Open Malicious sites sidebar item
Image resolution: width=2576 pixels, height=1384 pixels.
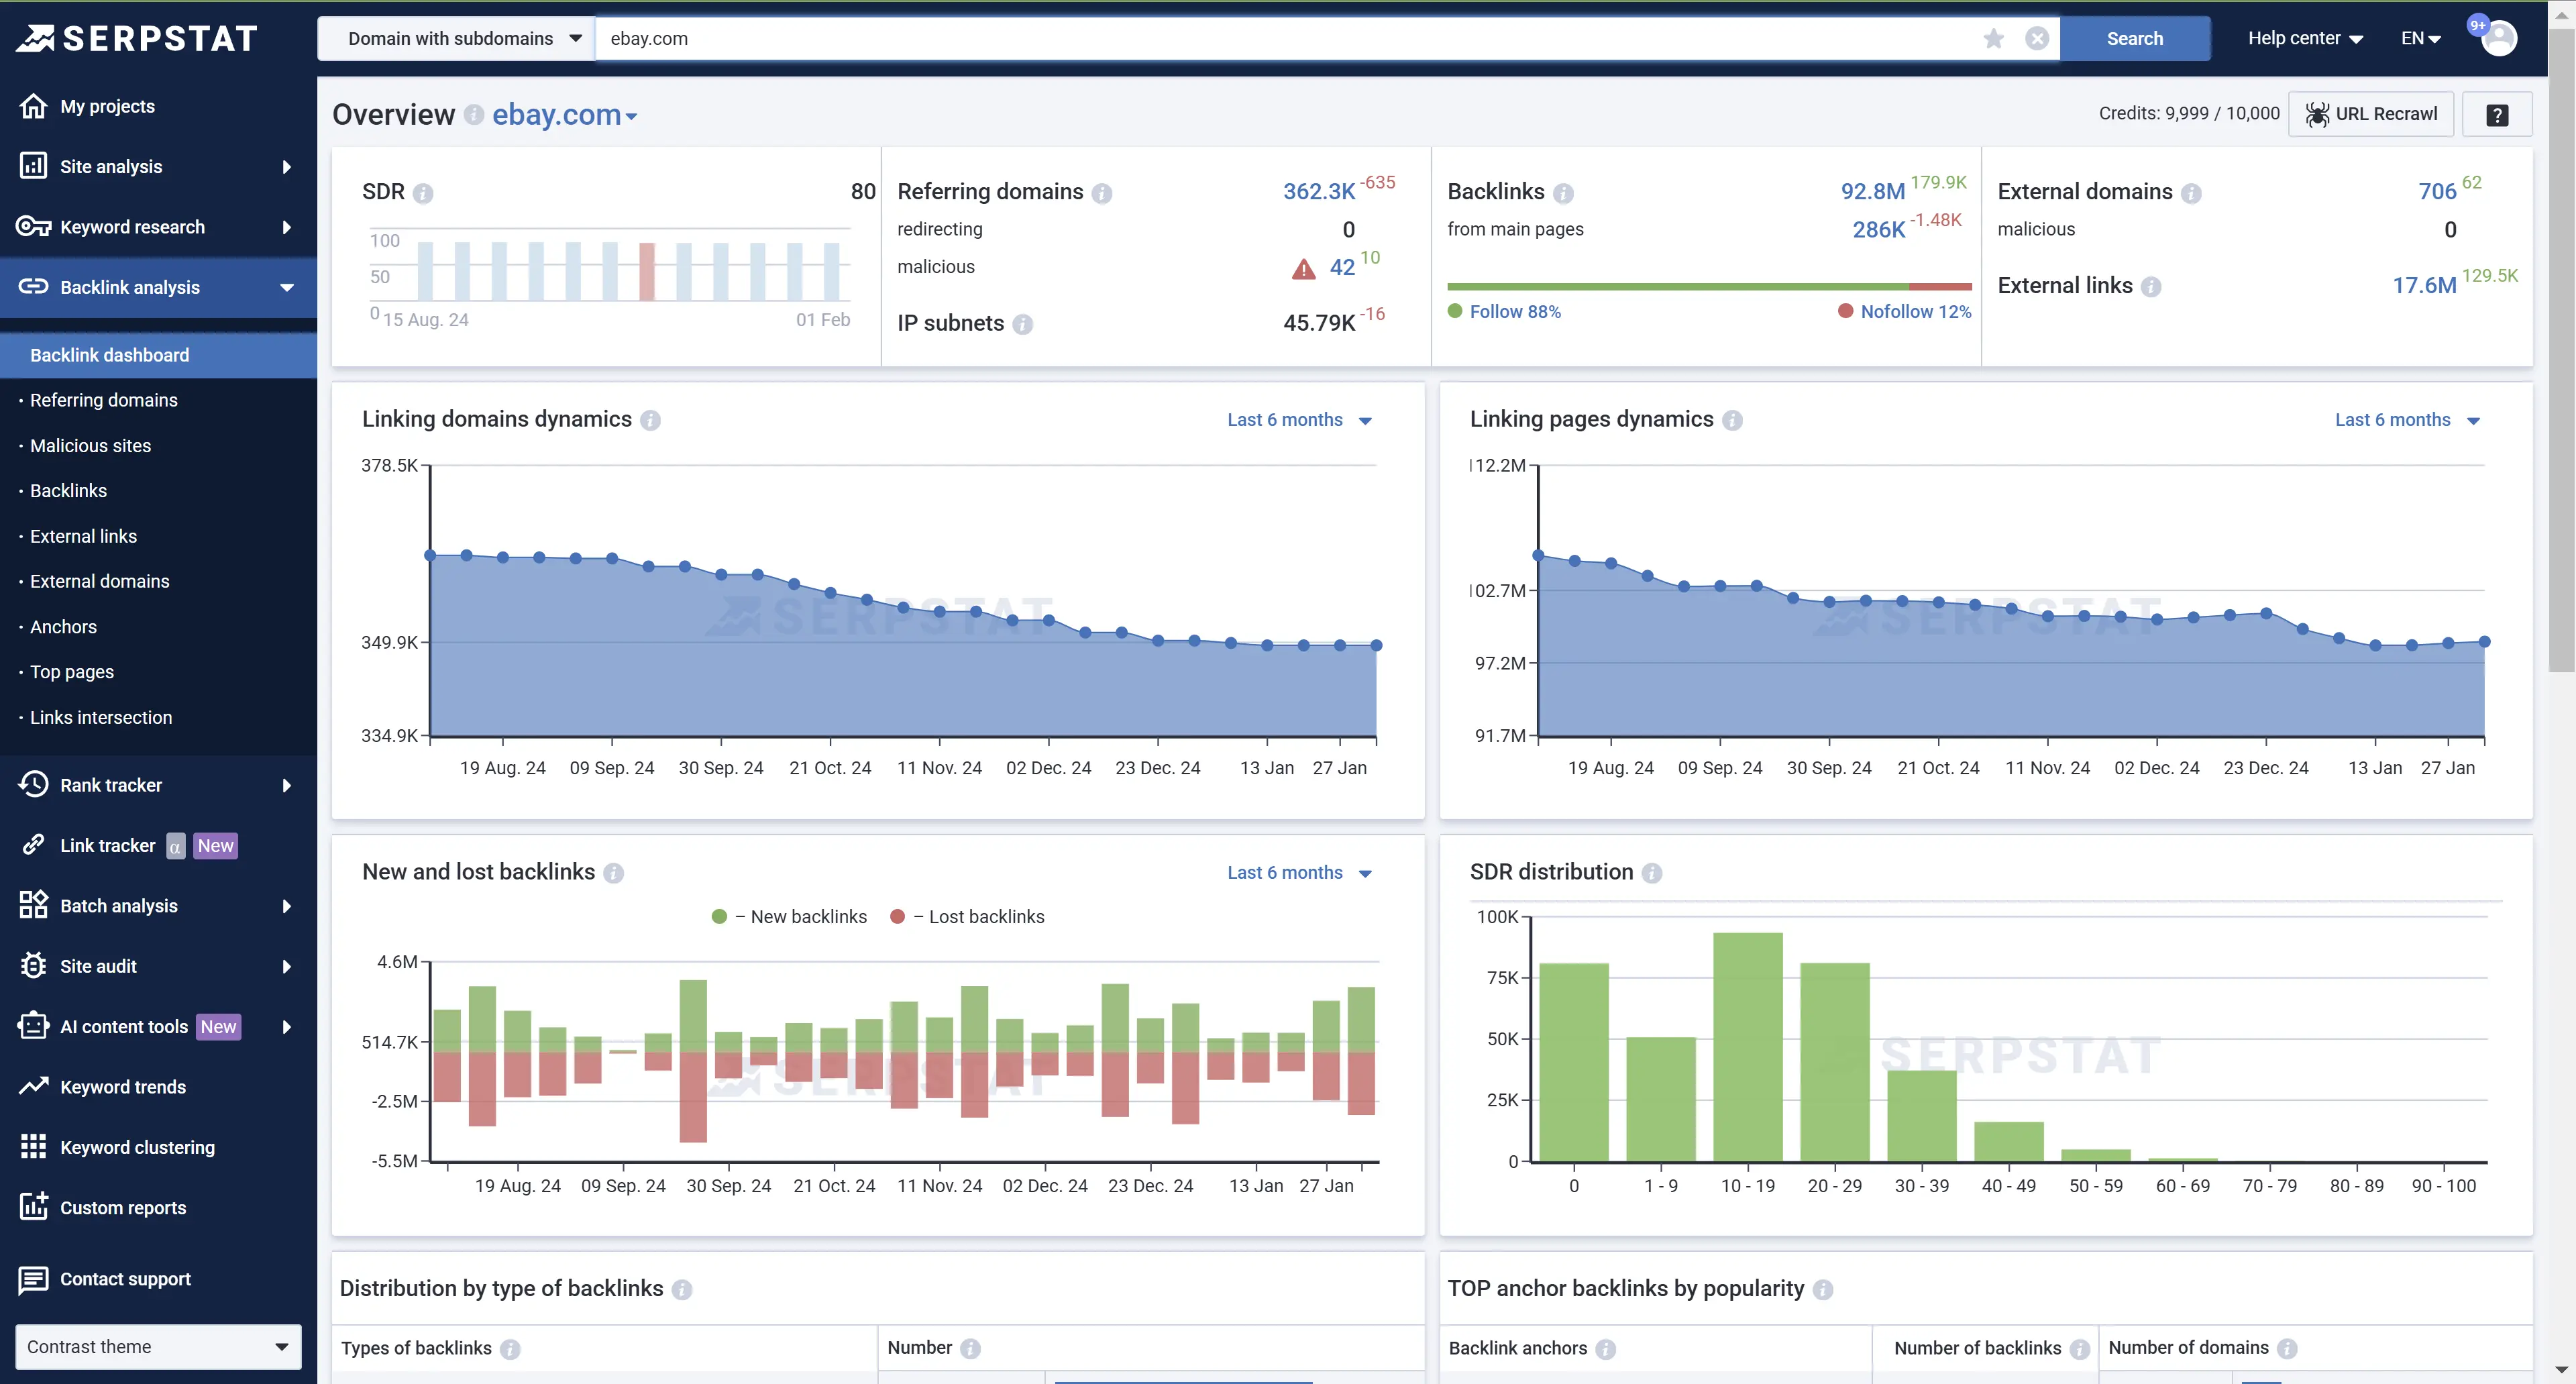[x=91, y=446]
